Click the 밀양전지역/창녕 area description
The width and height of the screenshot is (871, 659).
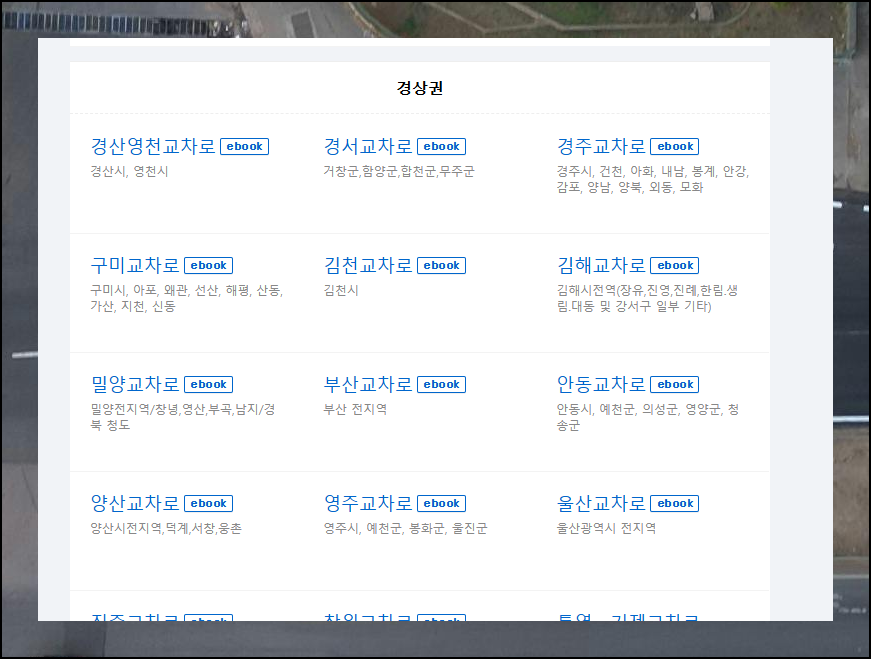coord(183,417)
